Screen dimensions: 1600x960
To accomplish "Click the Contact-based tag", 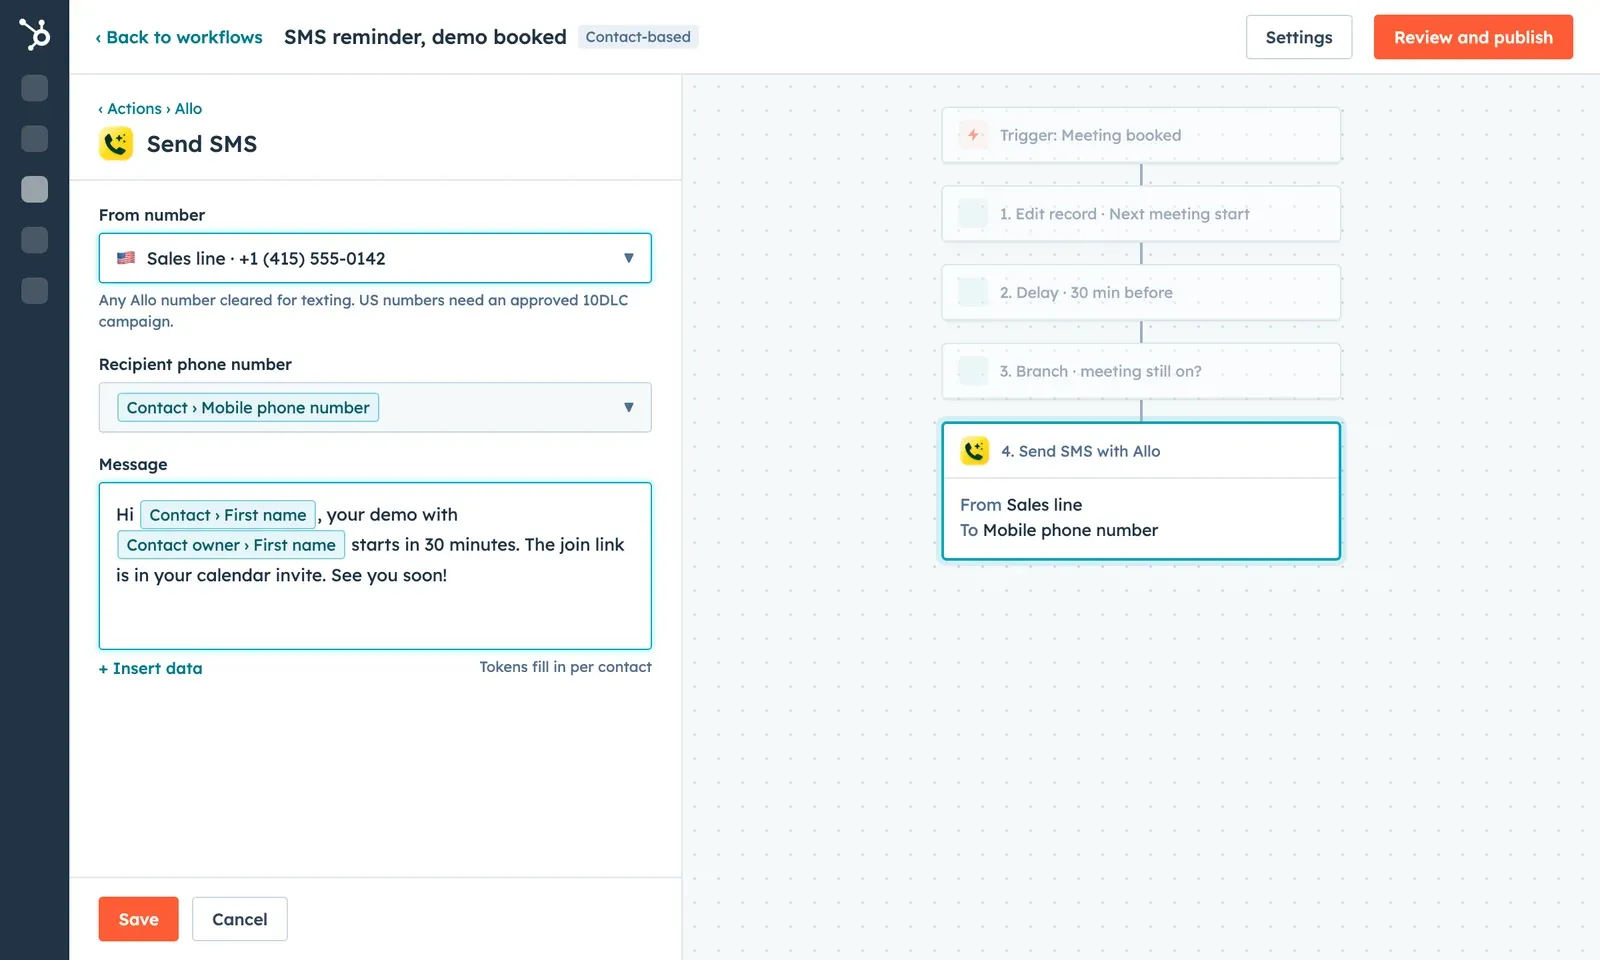I will (638, 37).
